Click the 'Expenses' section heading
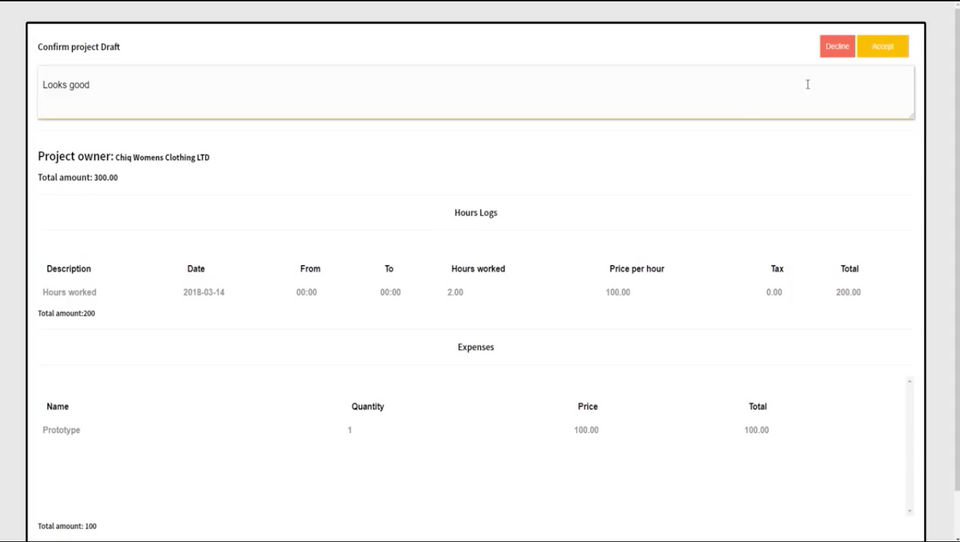The image size is (960, 542). pyautogui.click(x=476, y=347)
